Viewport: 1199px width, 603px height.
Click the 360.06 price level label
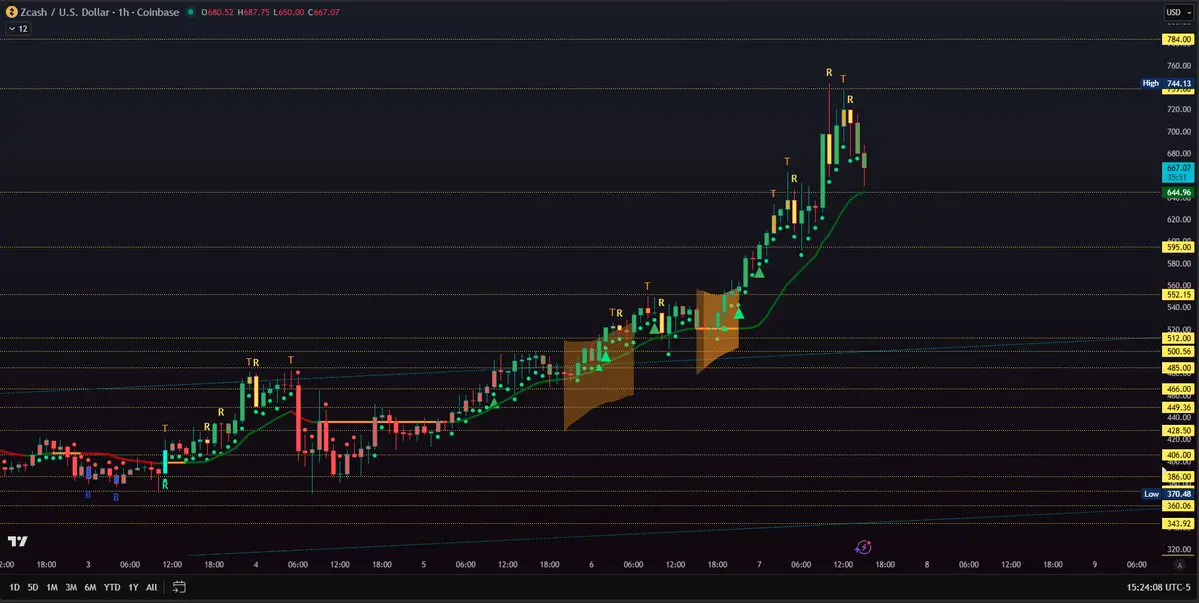point(1178,505)
